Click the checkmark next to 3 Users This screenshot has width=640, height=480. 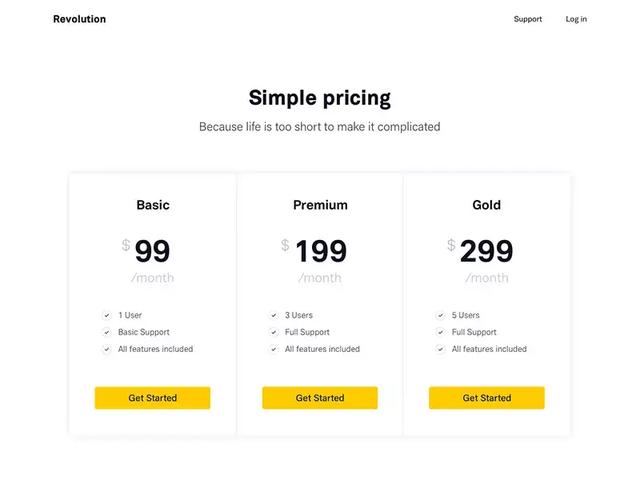click(x=273, y=316)
